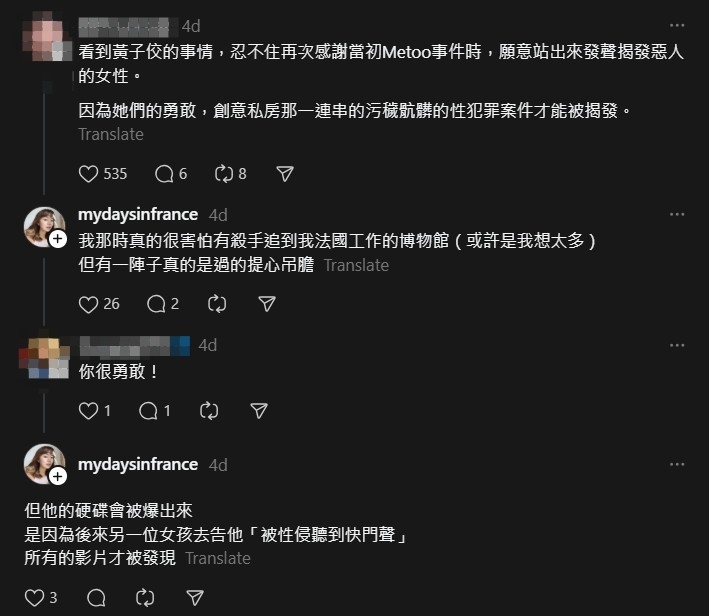The image size is (709, 616).
Task: Like the mydaysinfrance reply with 26 likes
Action: (x=88, y=304)
